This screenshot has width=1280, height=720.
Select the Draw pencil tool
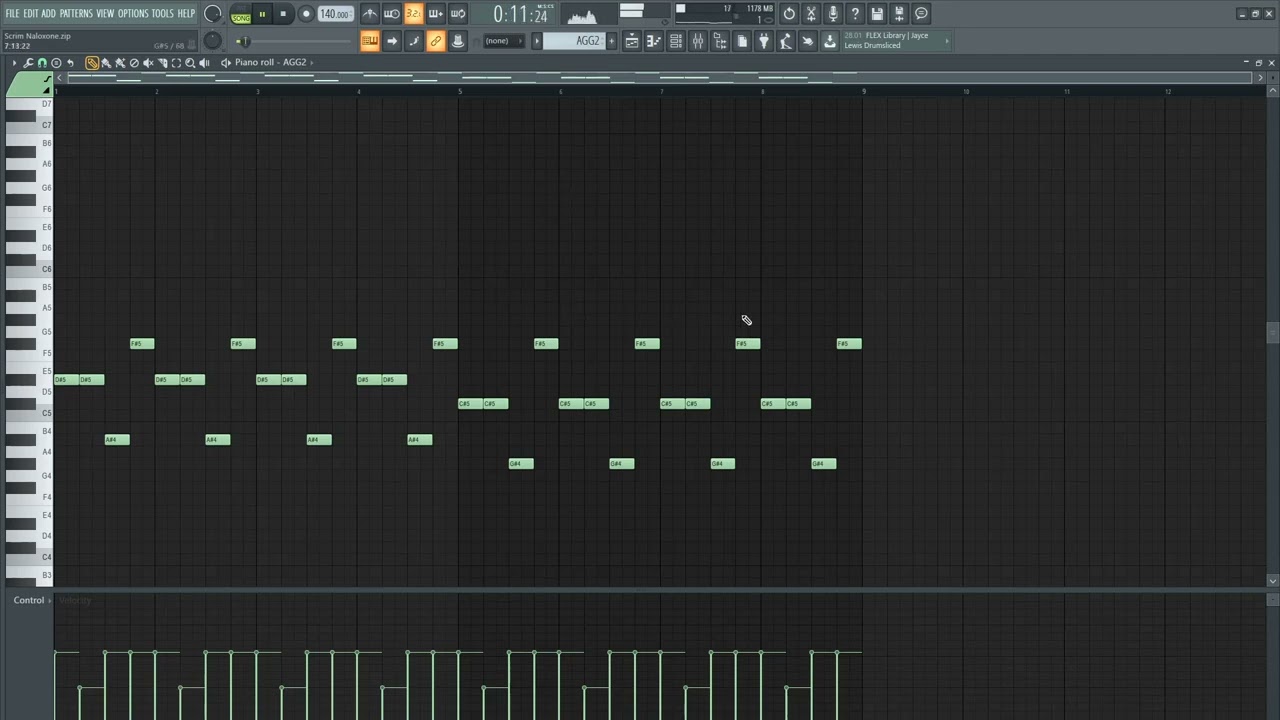tap(92, 63)
